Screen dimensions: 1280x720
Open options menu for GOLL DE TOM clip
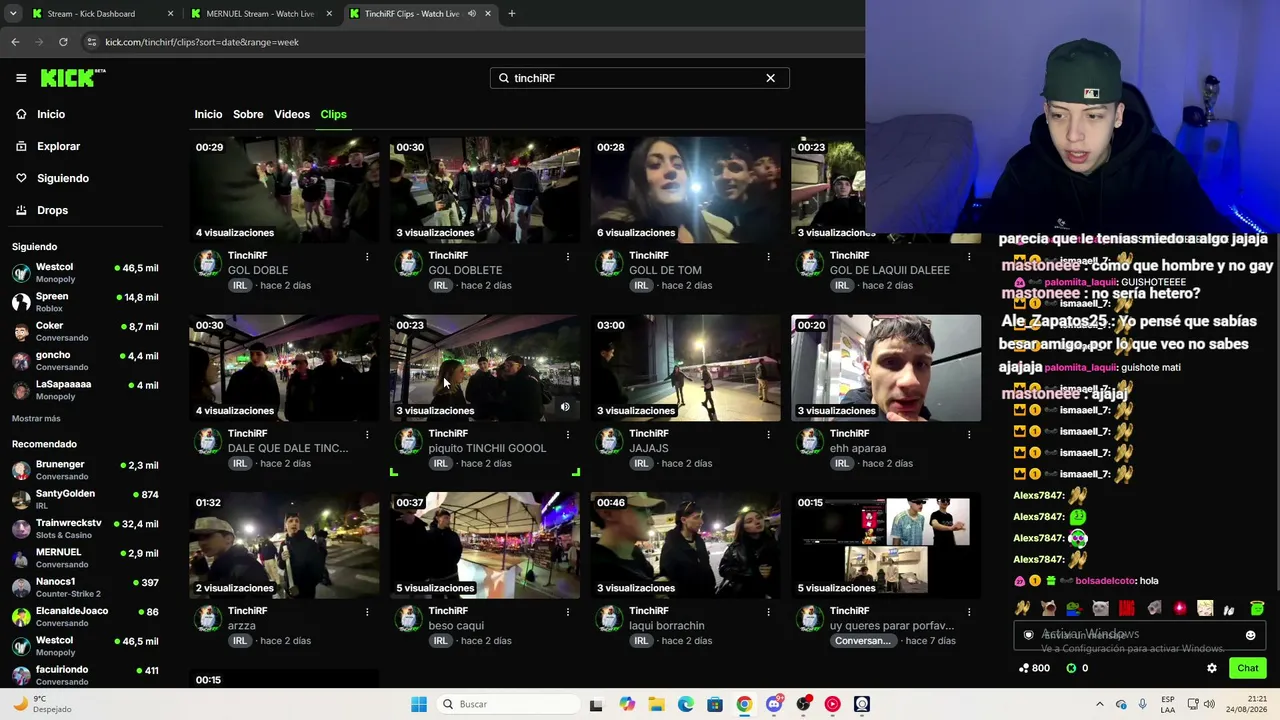point(769,257)
